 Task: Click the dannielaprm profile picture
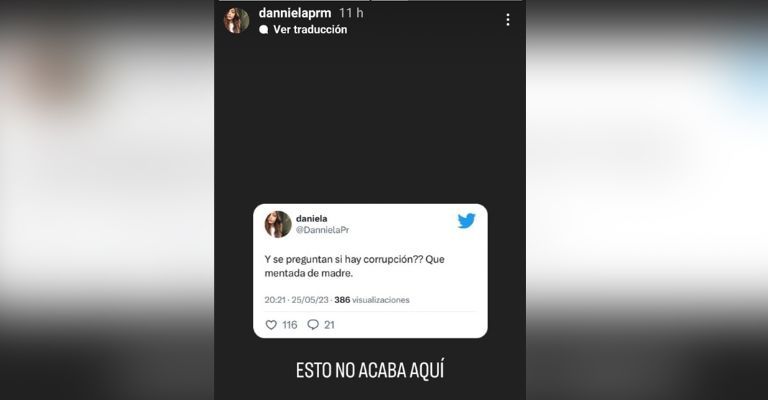point(237,21)
